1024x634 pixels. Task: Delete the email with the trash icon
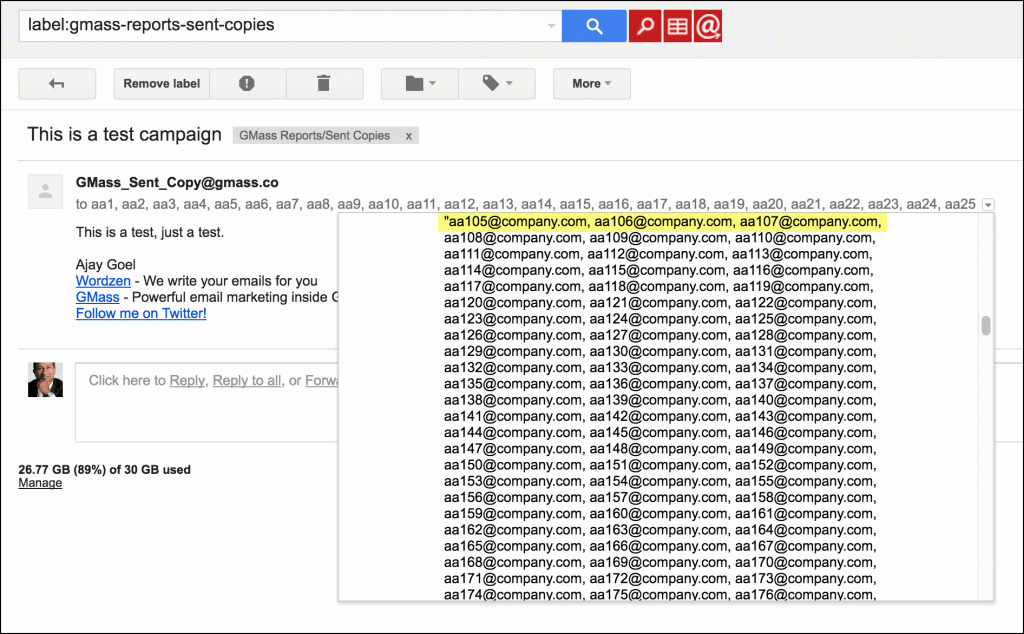click(323, 84)
